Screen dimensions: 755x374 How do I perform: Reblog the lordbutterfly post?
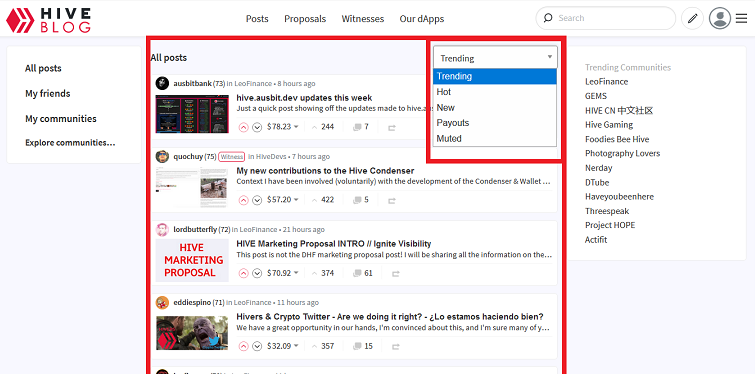click(396, 274)
